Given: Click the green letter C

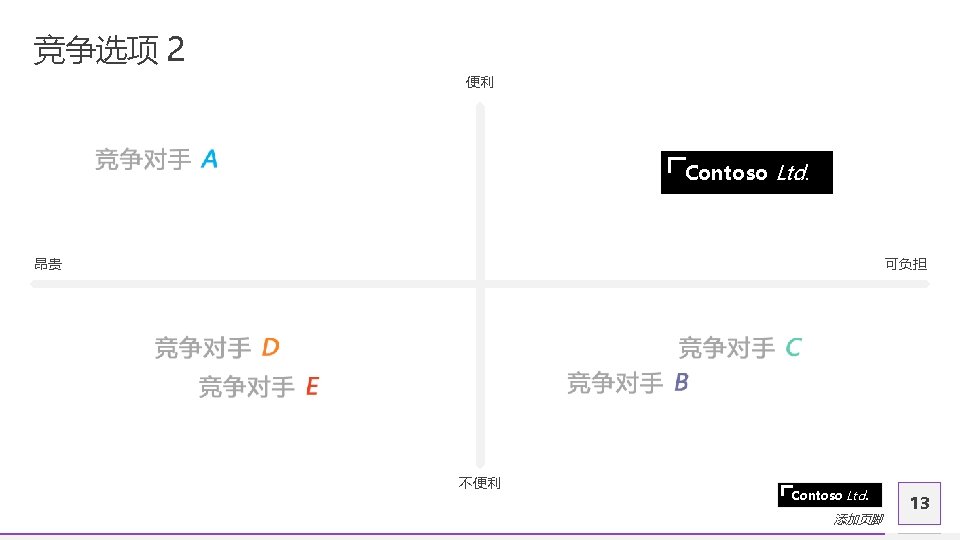Looking at the screenshot, I should coord(793,348).
